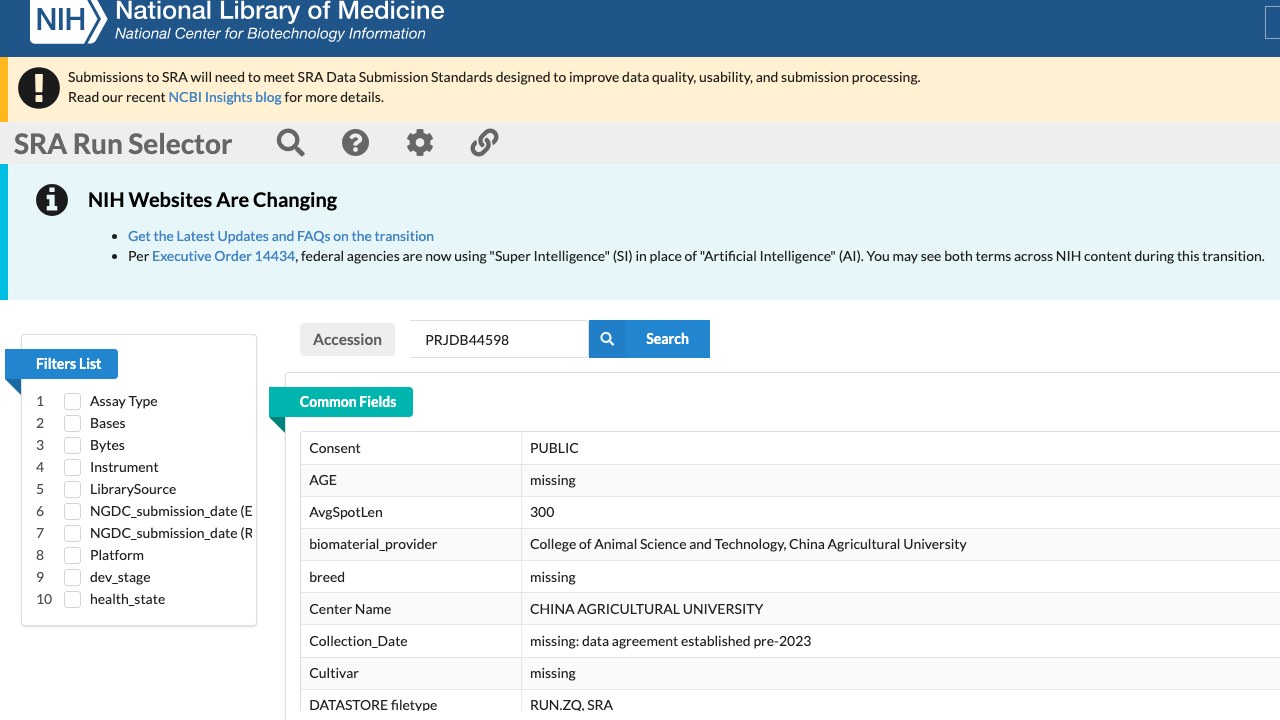Open the settings gear icon
Screen dimensions: 1280x720
click(x=420, y=143)
